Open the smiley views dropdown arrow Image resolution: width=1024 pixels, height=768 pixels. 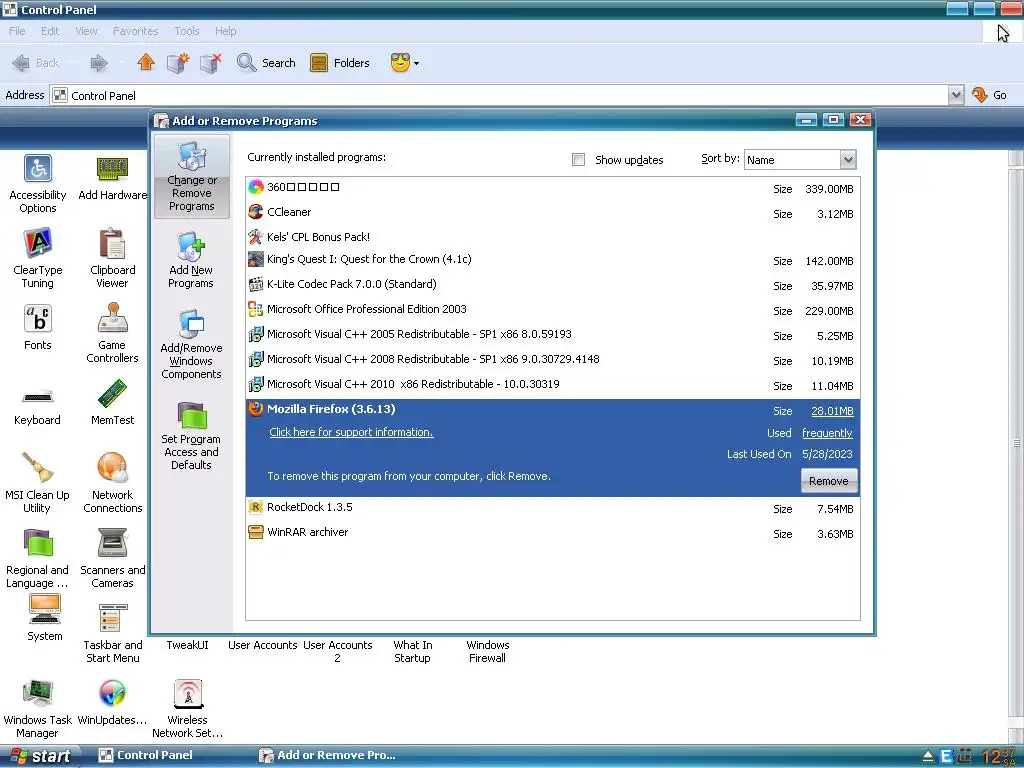[x=416, y=63]
